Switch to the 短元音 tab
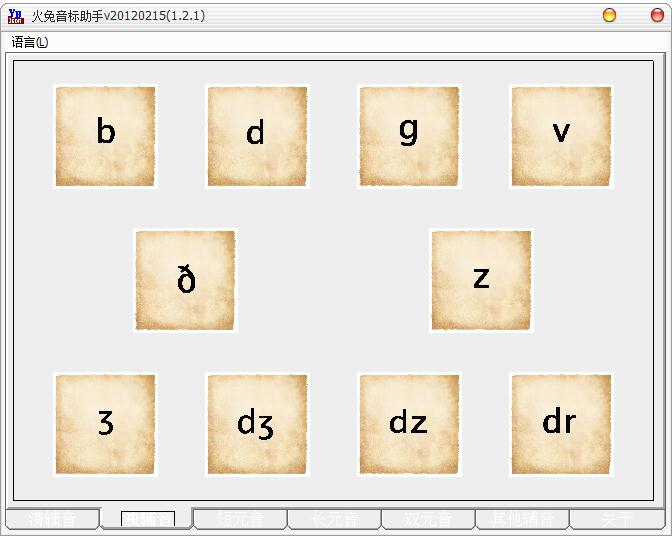Image resolution: width=672 pixels, height=536 pixels. pos(241,519)
